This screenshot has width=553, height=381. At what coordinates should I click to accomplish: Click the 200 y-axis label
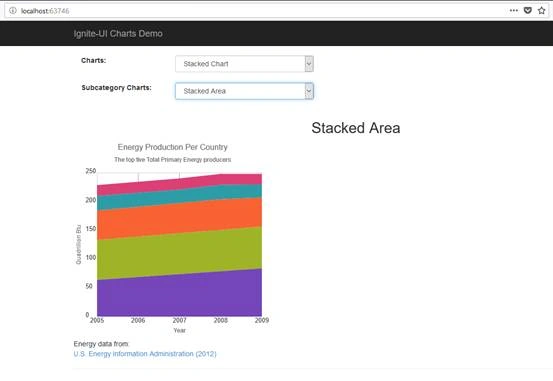(x=91, y=200)
